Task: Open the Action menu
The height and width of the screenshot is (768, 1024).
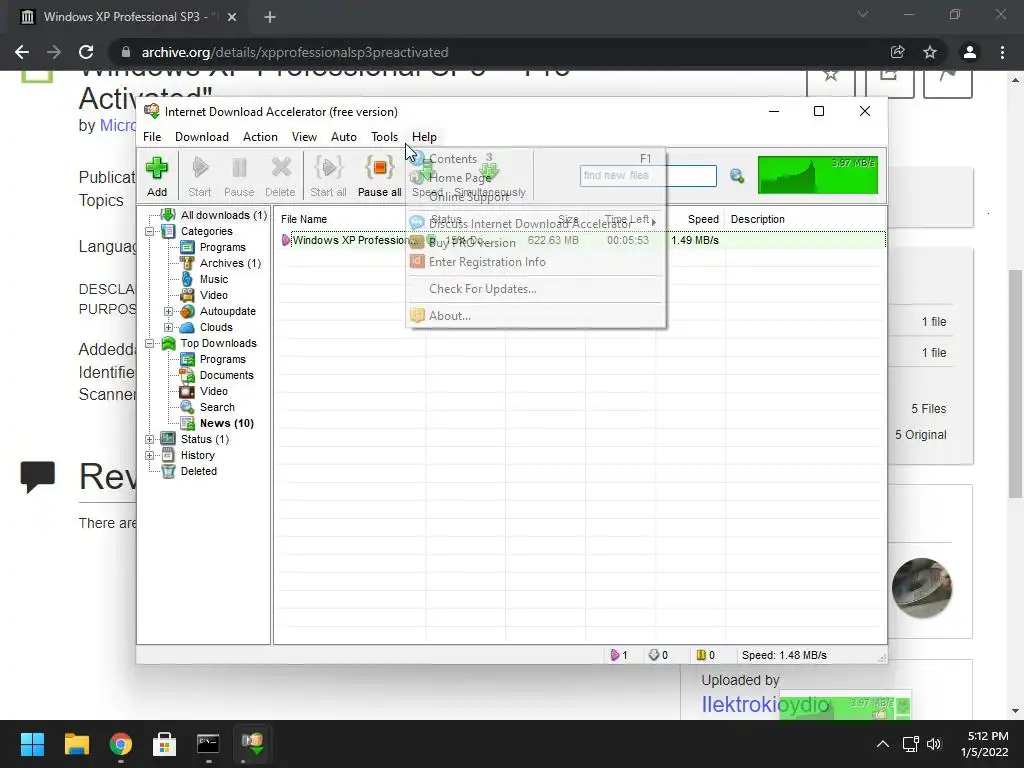Action: [260, 136]
